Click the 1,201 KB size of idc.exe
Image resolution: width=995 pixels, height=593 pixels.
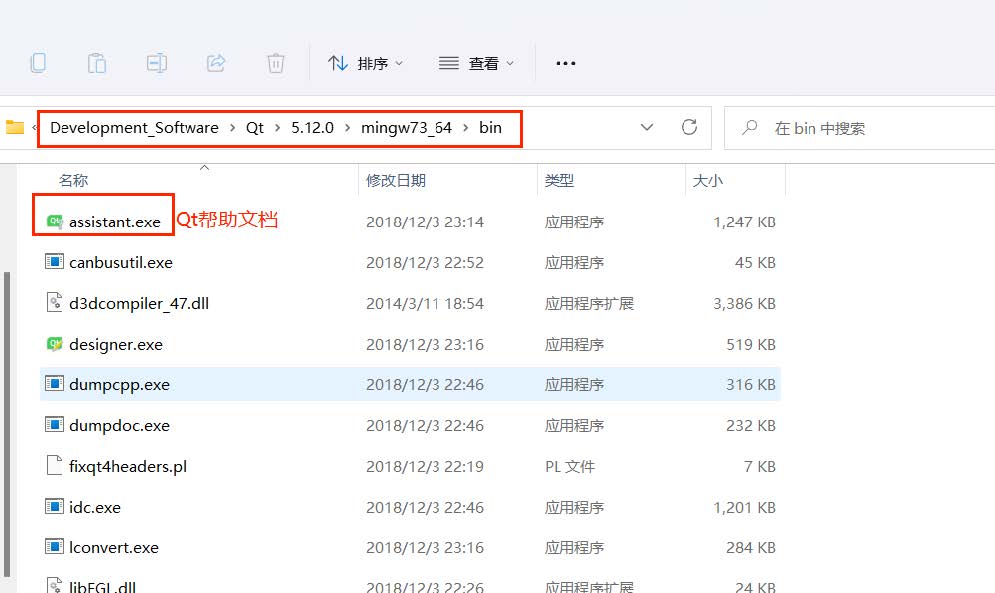tap(744, 507)
